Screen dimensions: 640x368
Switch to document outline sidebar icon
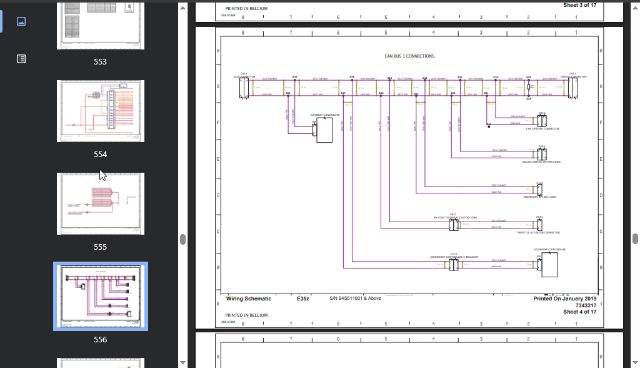coord(21,59)
